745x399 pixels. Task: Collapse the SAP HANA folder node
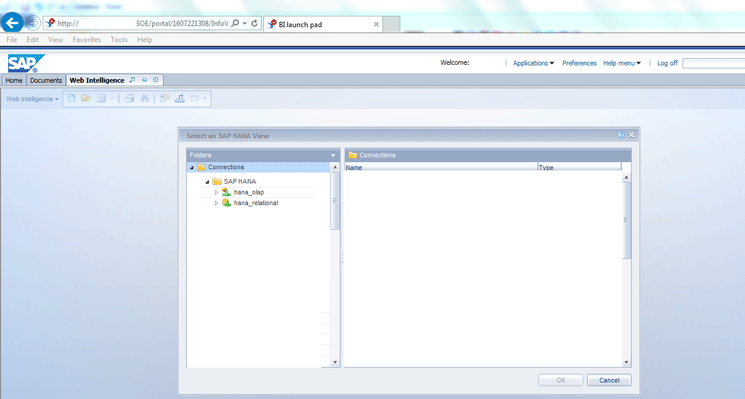(x=207, y=182)
